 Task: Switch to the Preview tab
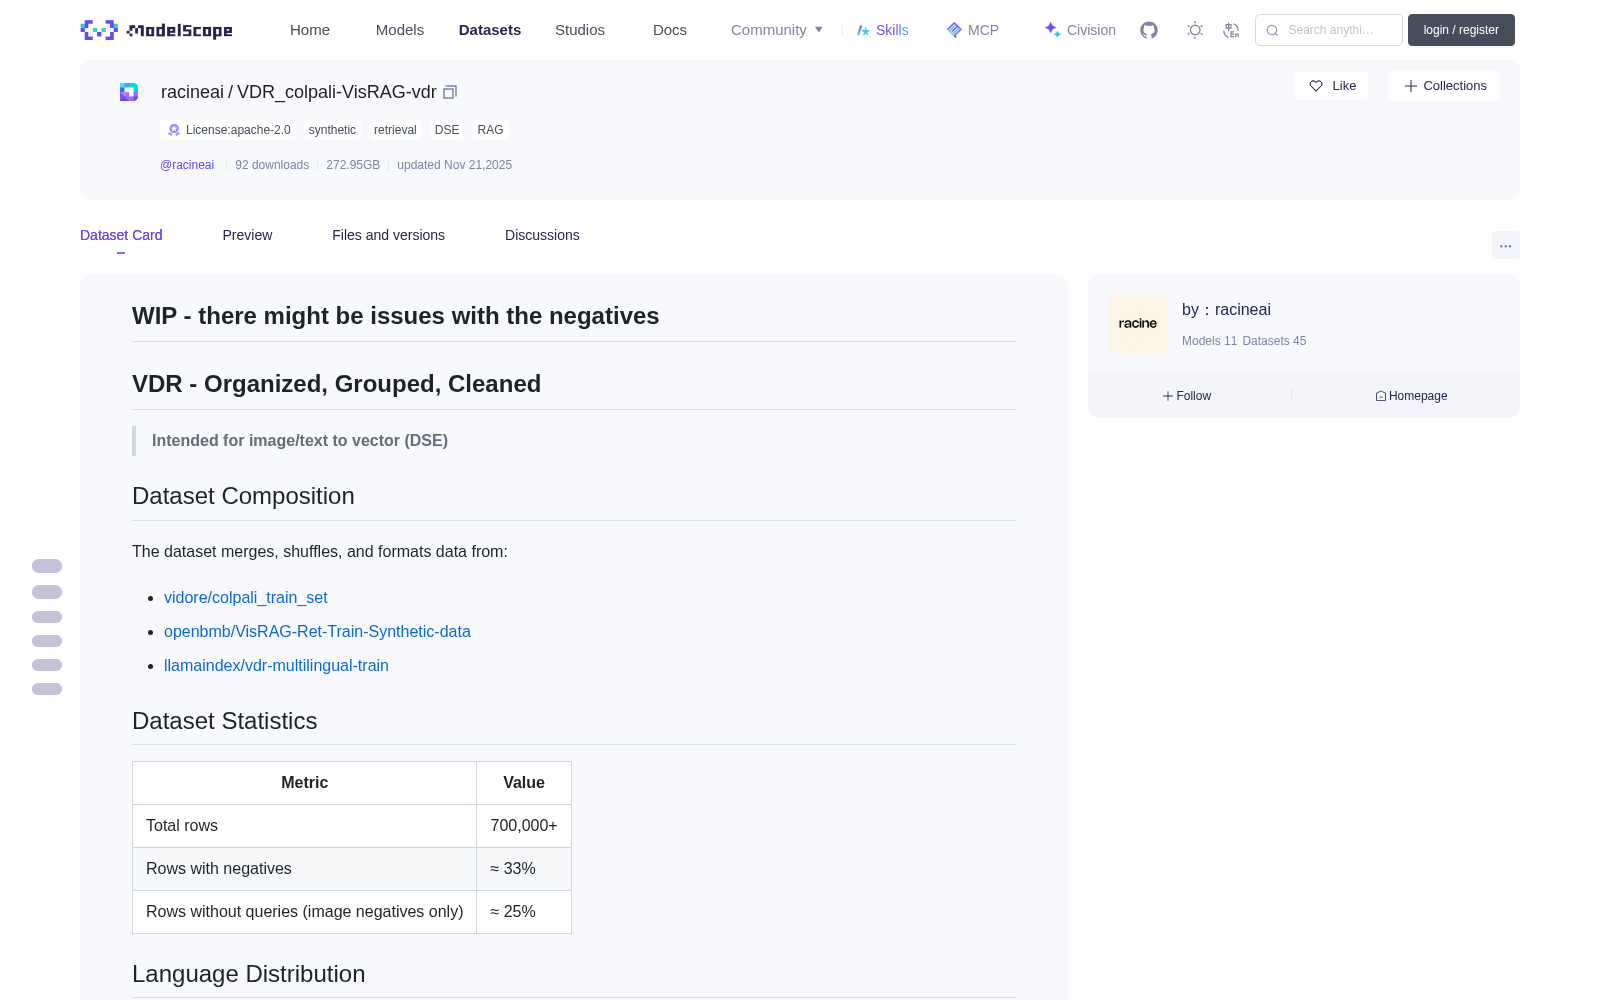(x=247, y=235)
